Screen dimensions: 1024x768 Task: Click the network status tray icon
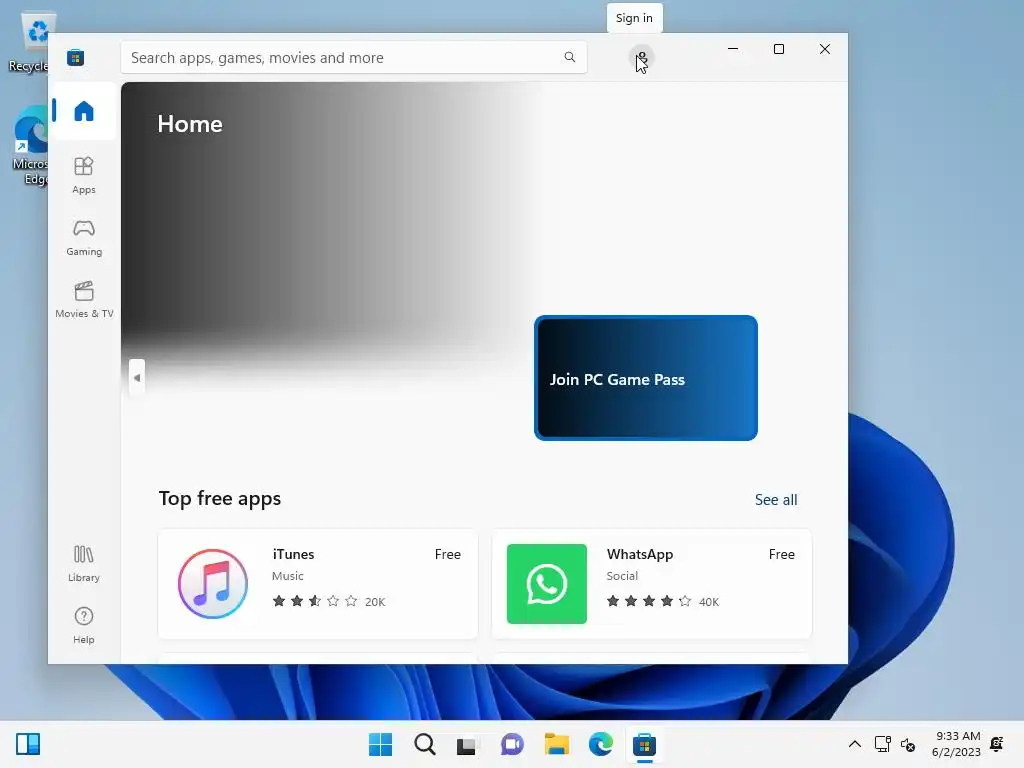pyautogui.click(x=882, y=744)
